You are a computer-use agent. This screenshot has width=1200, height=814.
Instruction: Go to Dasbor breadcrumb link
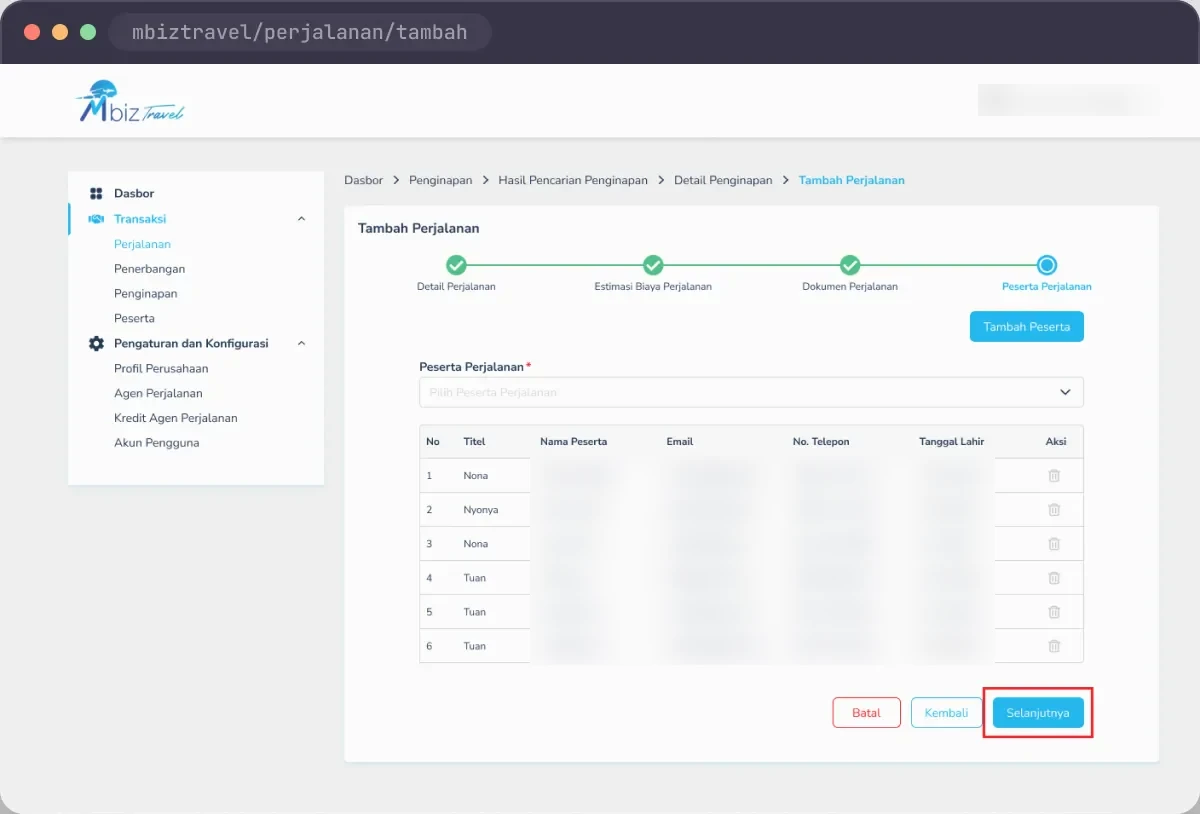tap(363, 180)
